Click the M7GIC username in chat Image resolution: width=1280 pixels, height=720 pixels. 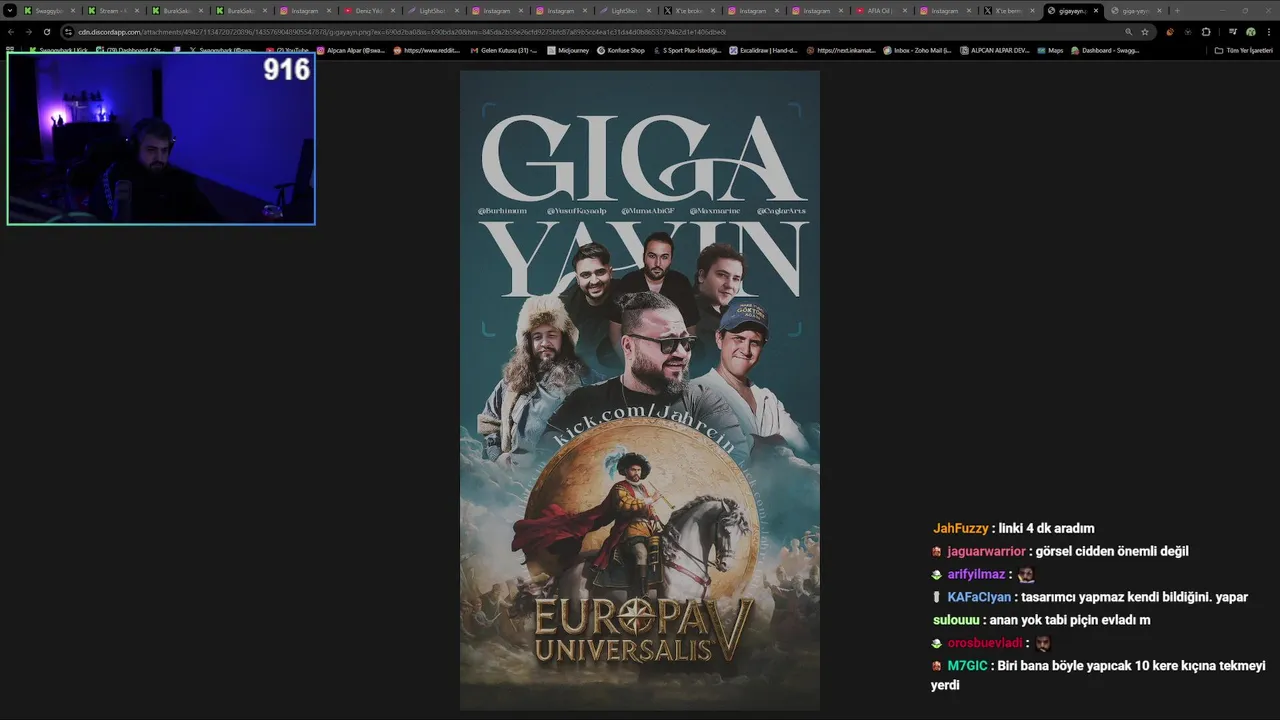click(x=967, y=665)
